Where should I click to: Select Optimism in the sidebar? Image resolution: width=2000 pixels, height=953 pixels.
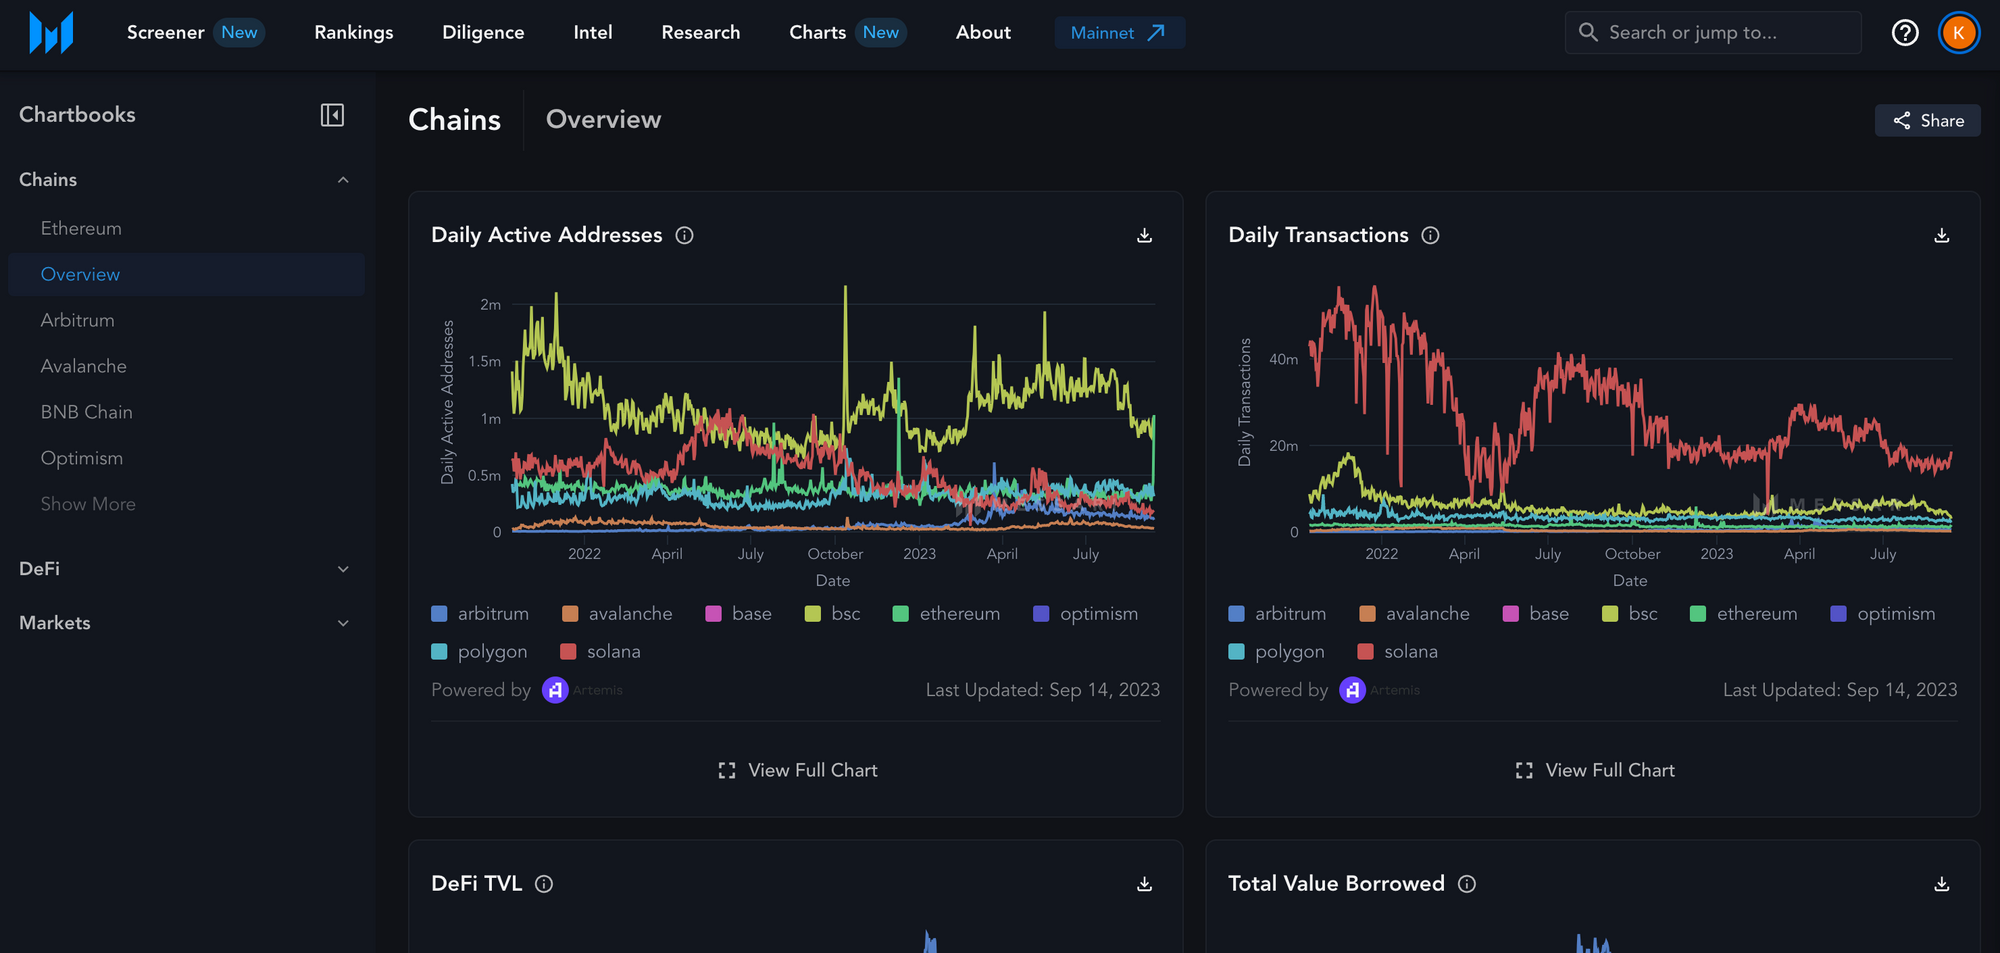pyautogui.click(x=186, y=458)
